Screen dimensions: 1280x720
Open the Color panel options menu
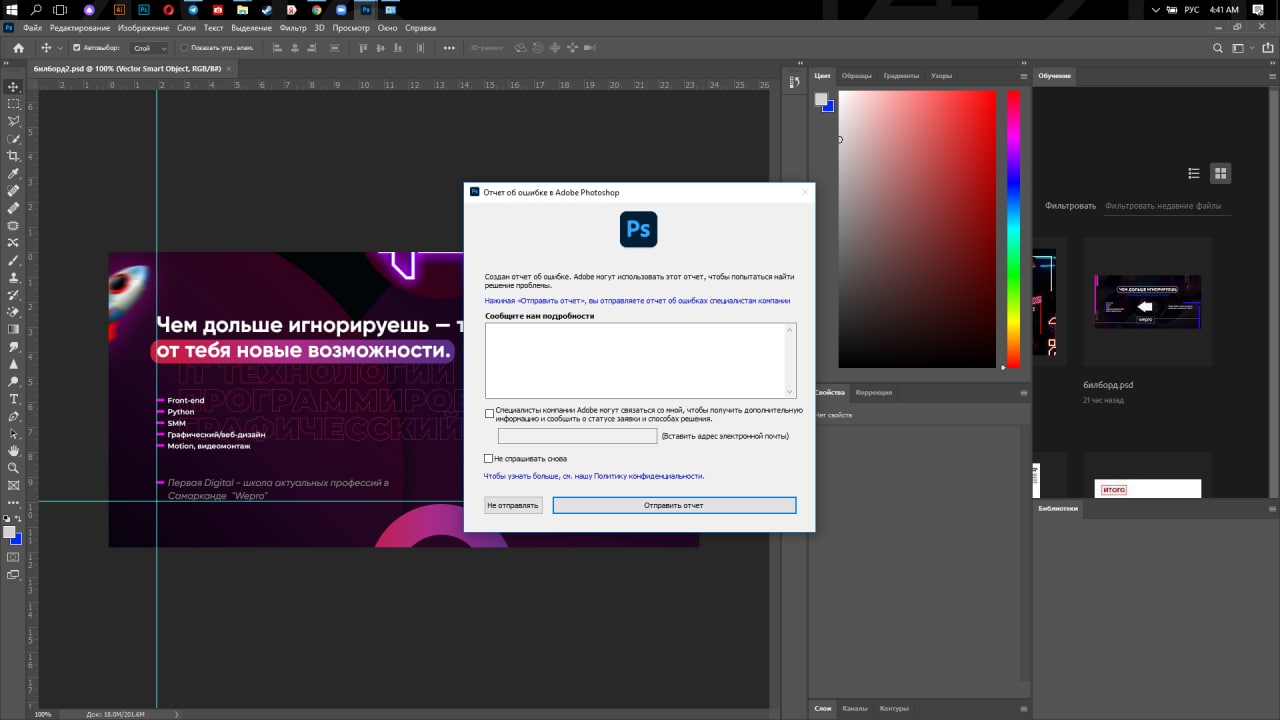(1023, 76)
